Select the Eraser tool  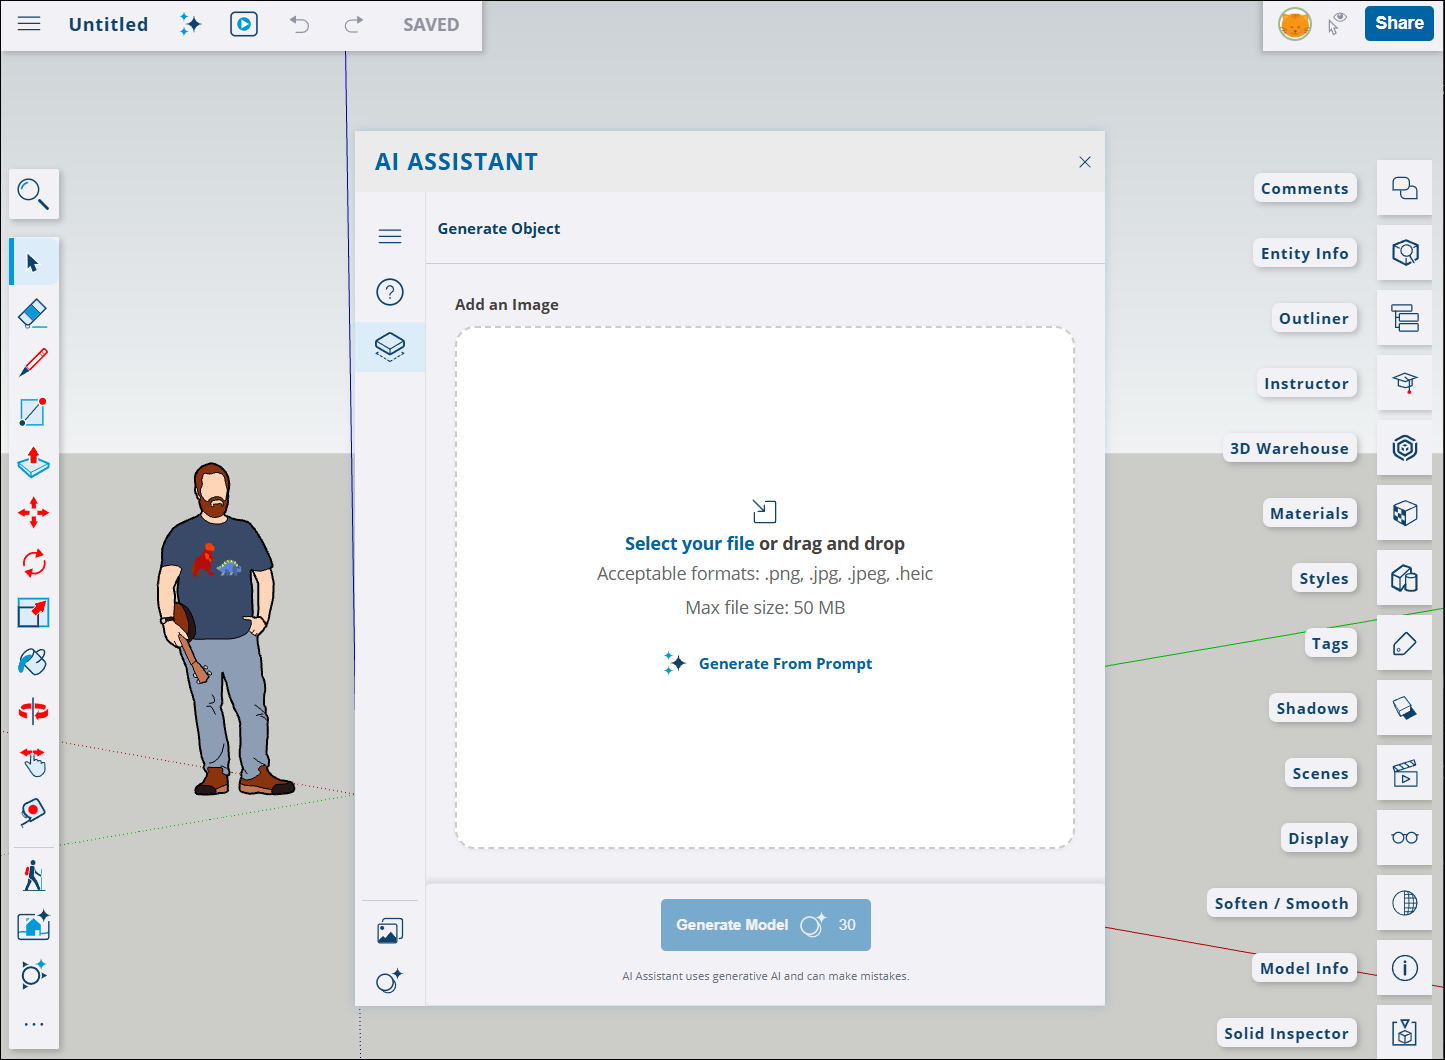(33, 312)
